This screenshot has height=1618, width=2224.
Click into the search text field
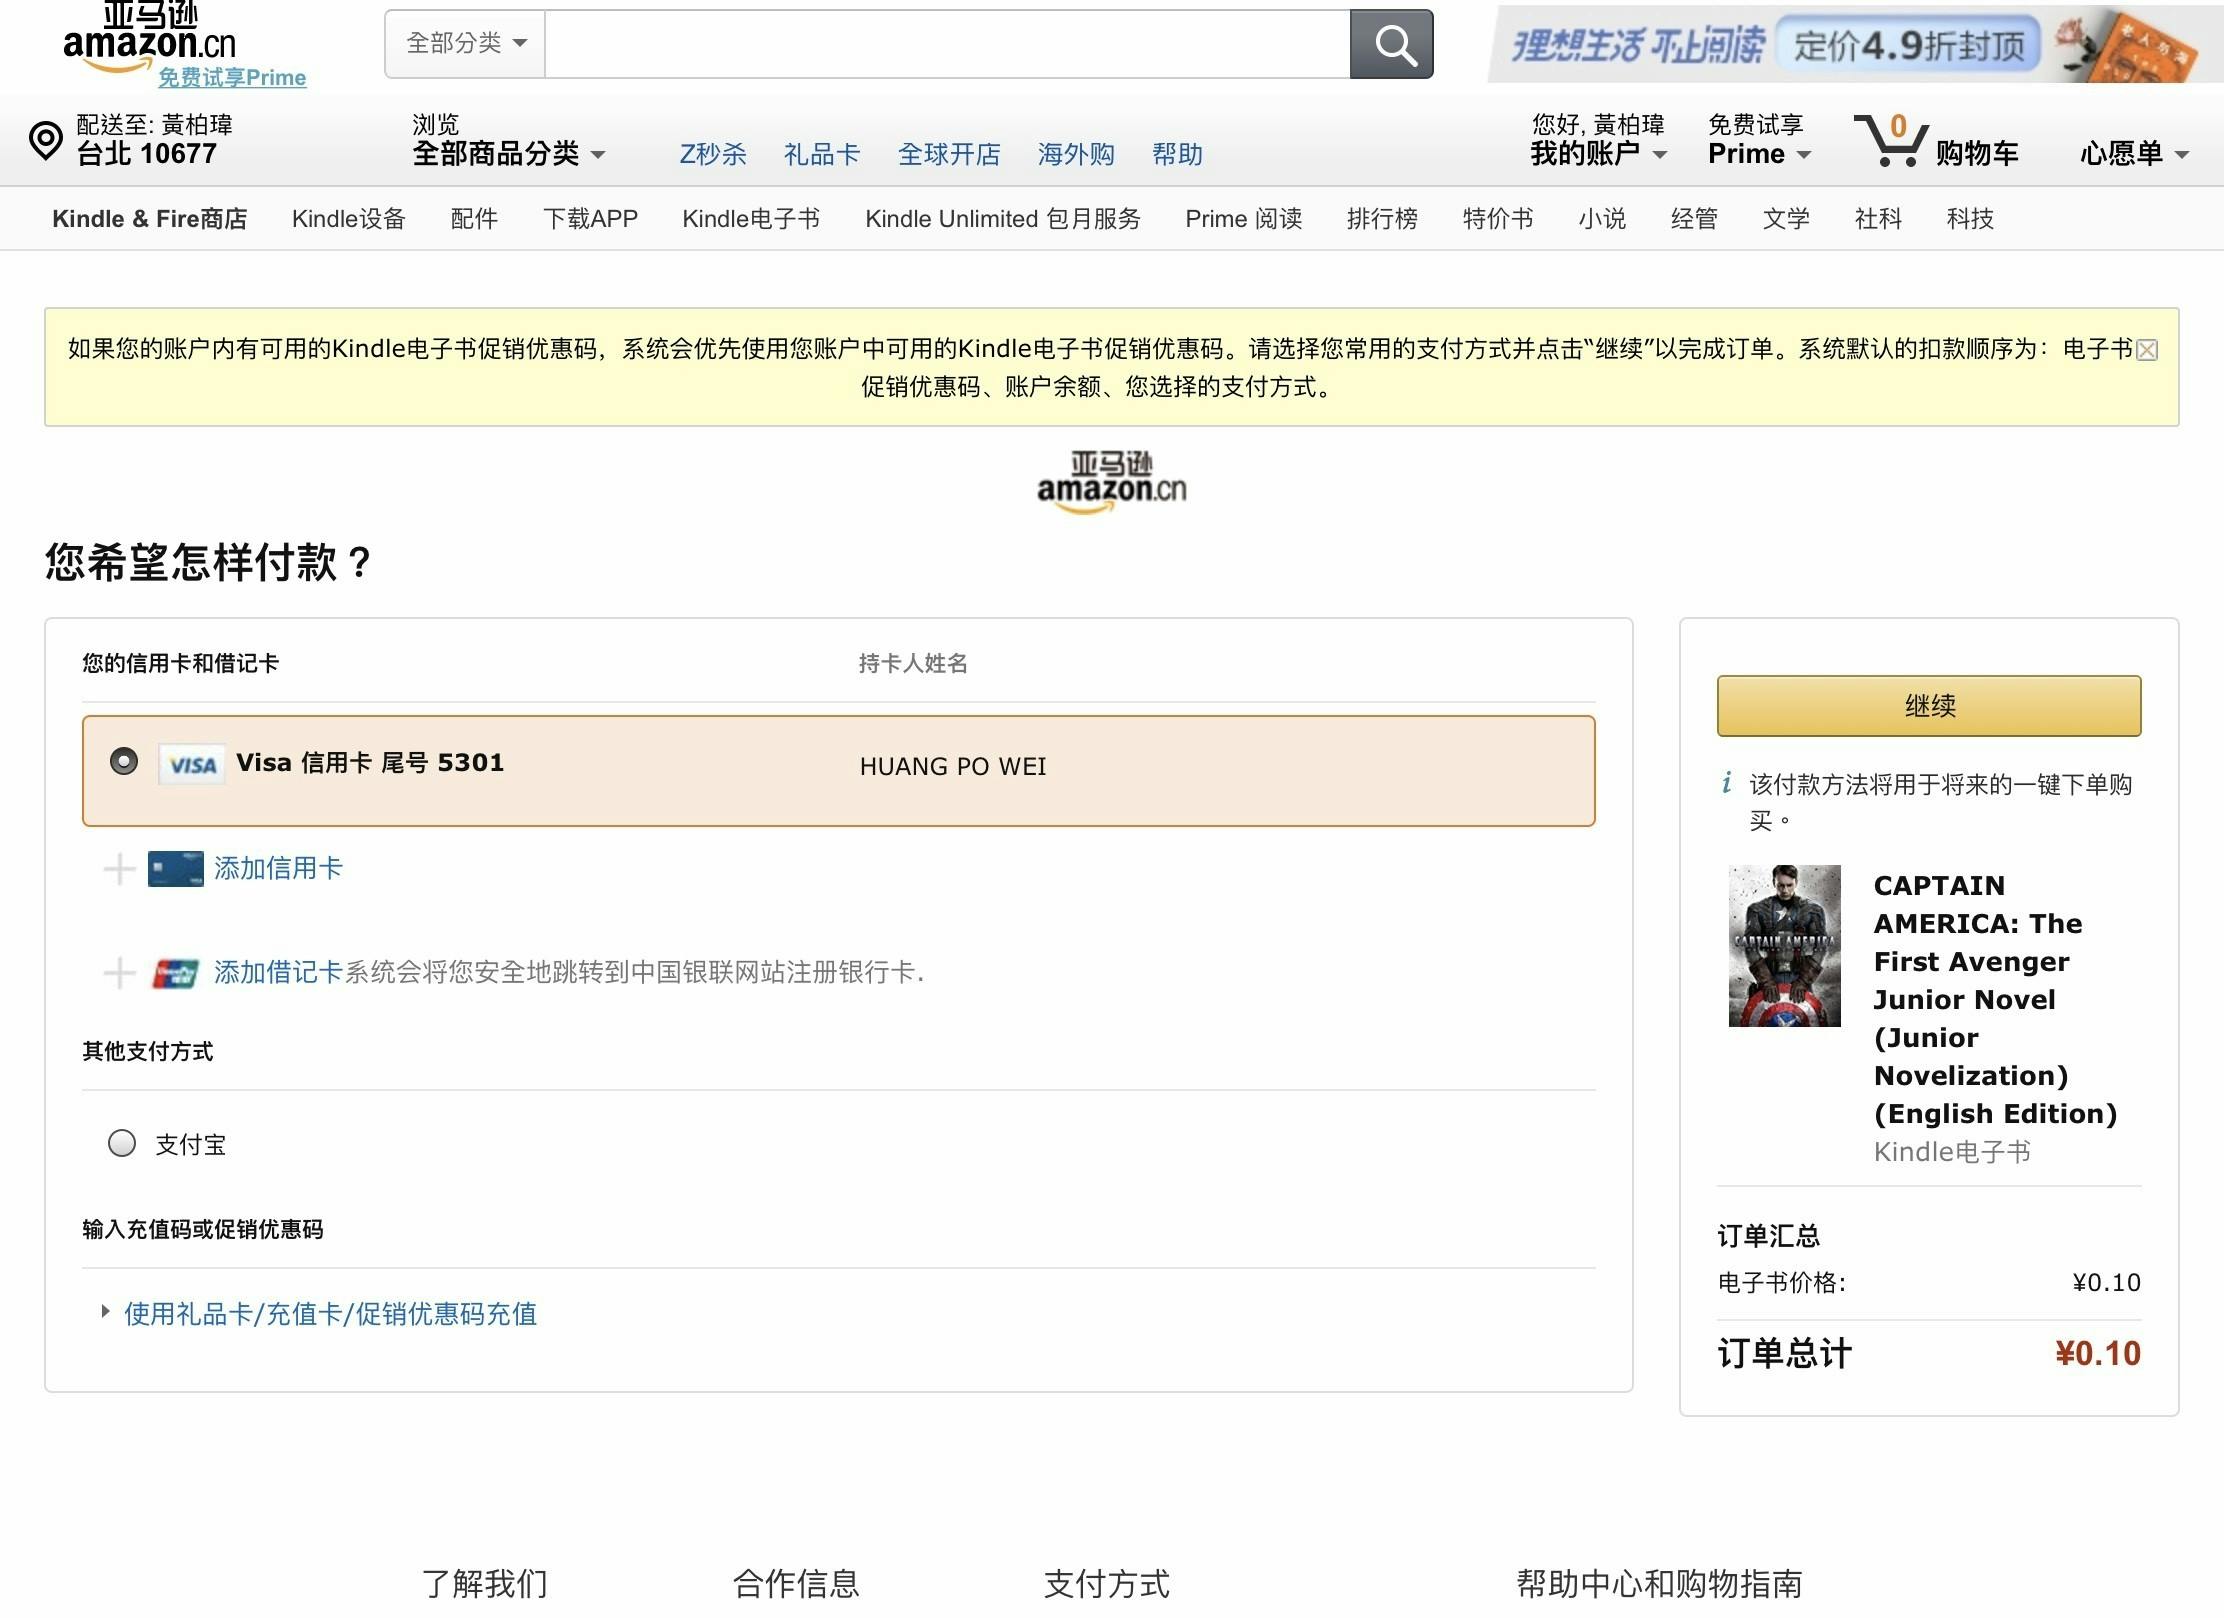tap(946, 45)
